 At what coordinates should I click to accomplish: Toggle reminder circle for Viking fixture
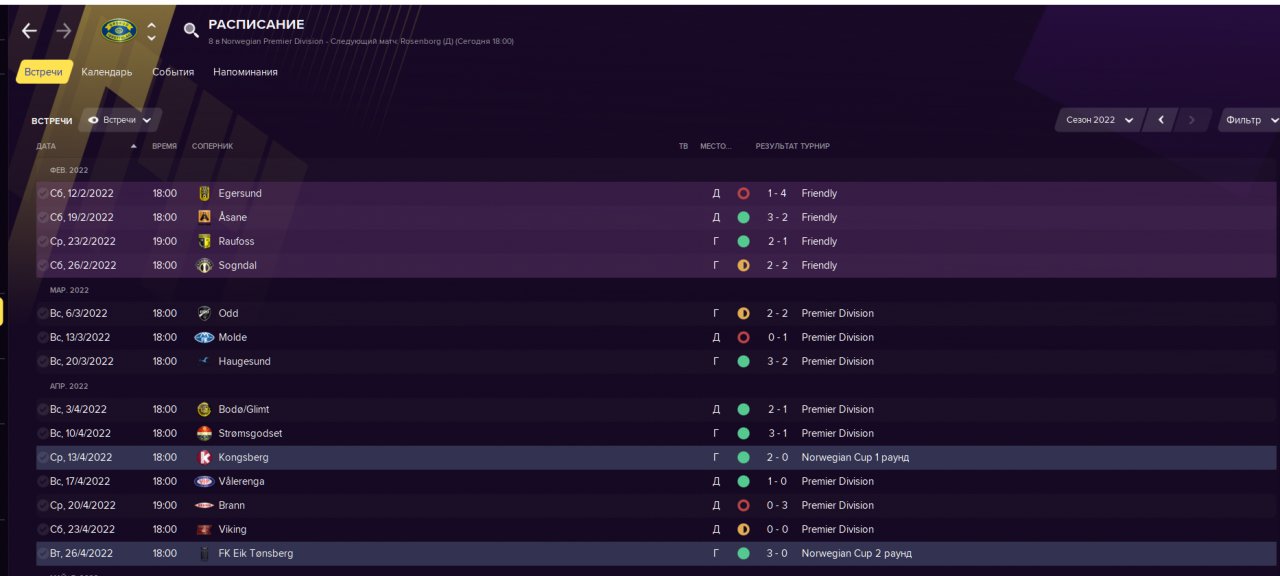click(x=42, y=529)
